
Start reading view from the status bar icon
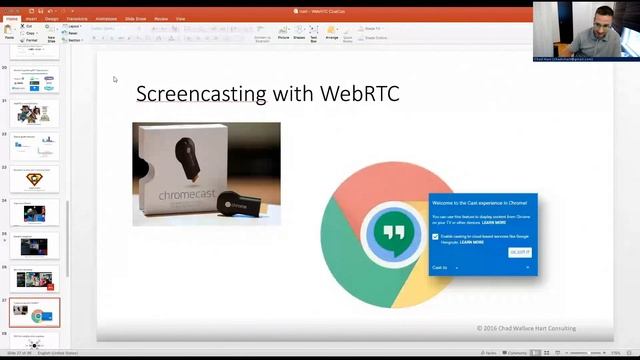click(558, 353)
